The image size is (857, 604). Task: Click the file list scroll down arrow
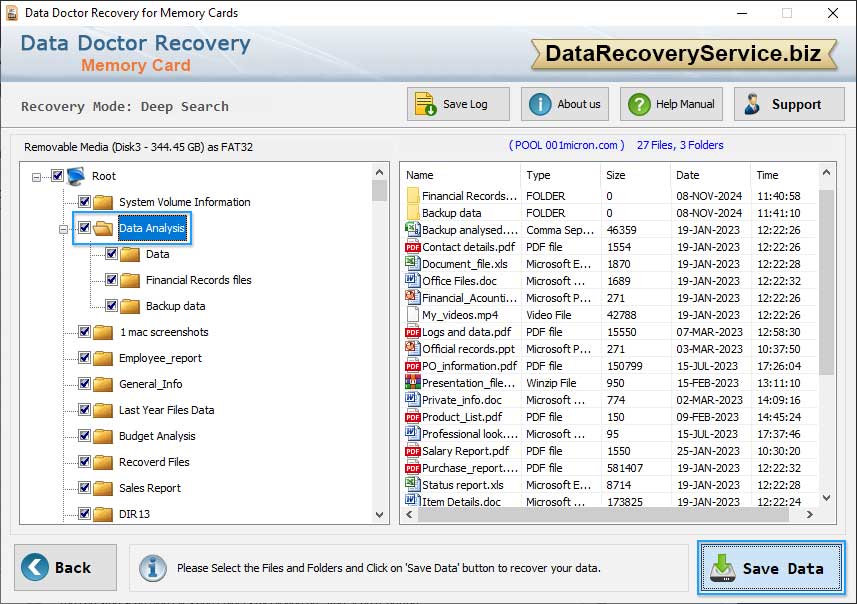(x=826, y=497)
